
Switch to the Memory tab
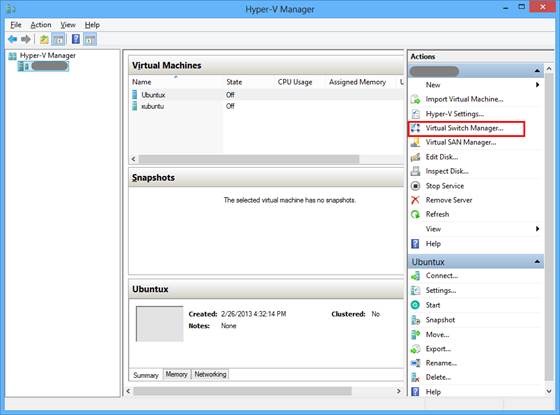pyautogui.click(x=176, y=374)
